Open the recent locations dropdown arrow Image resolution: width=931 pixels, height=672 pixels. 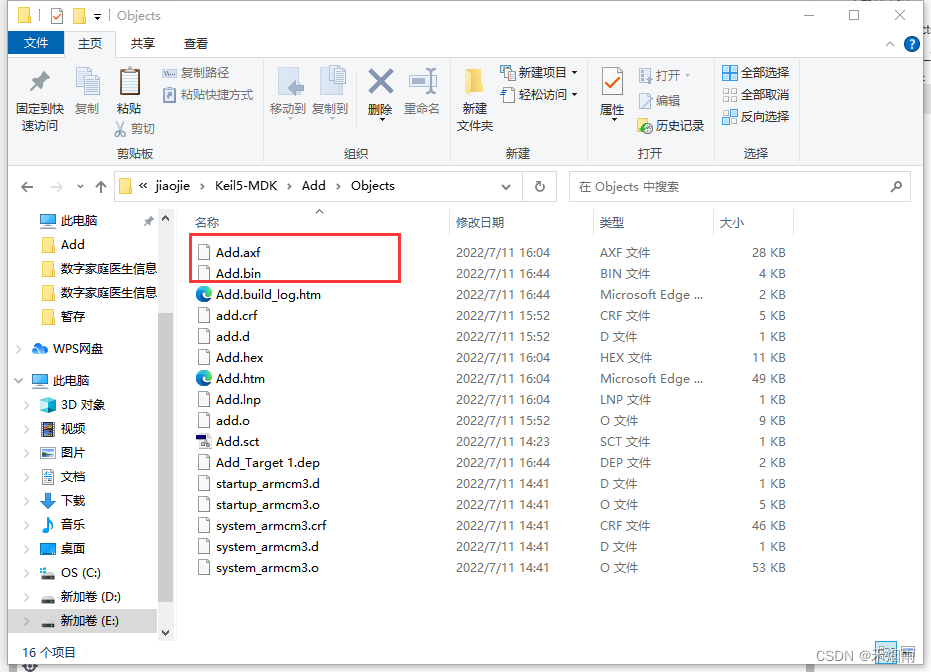point(80,187)
